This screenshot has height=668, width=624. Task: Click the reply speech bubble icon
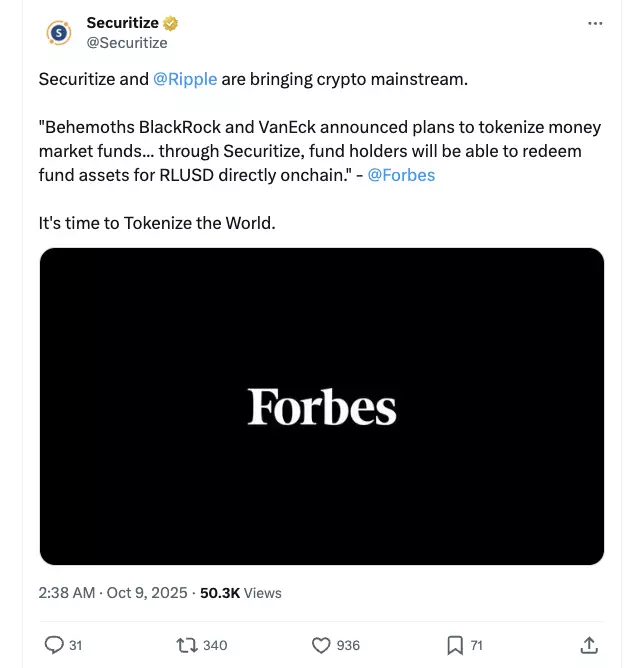click(x=54, y=645)
